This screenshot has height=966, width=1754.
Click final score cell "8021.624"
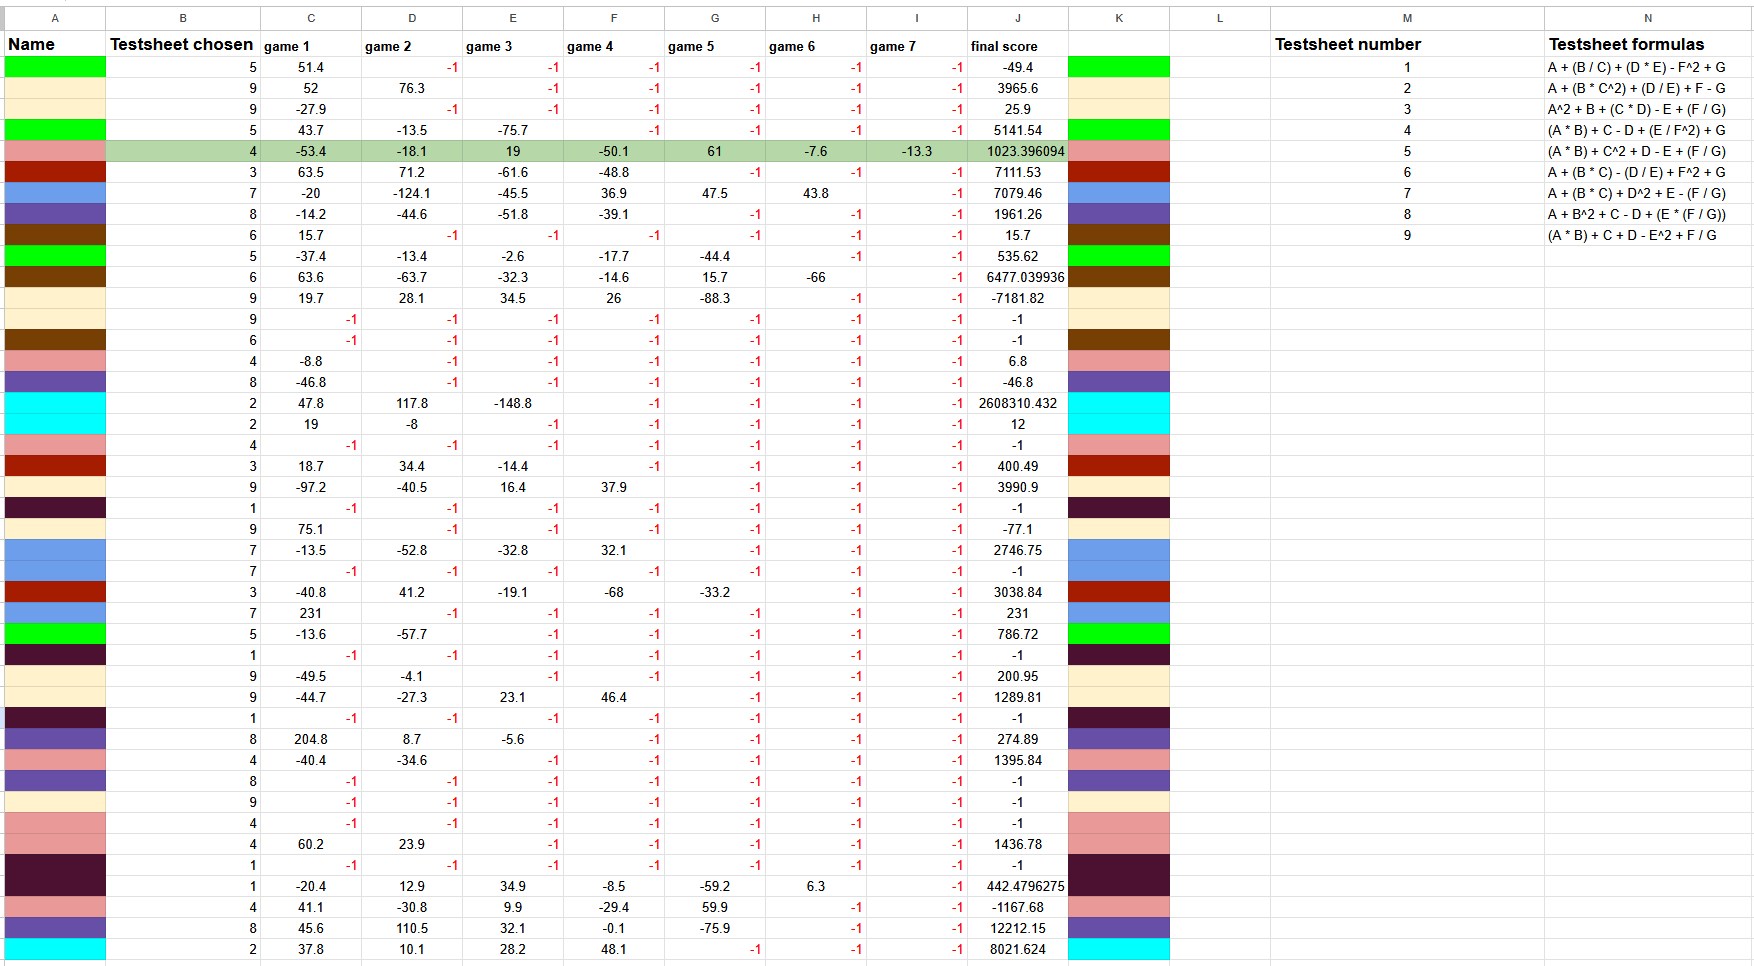[1018, 949]
